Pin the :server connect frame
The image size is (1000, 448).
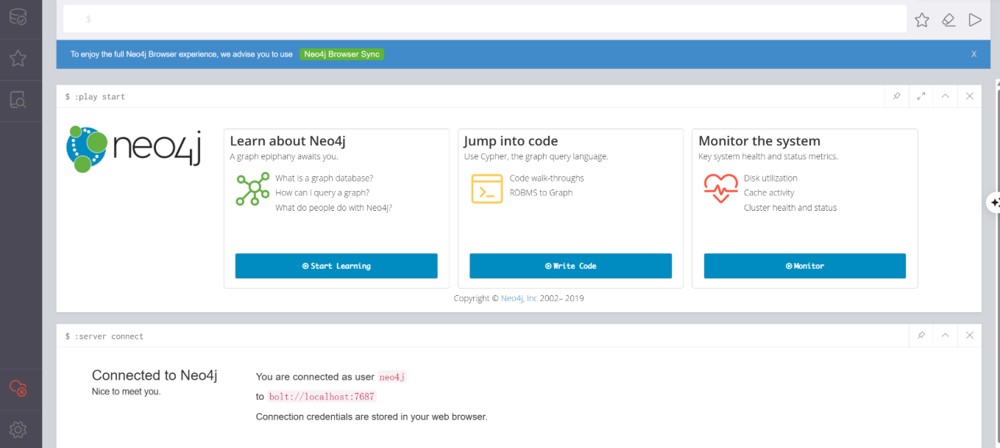[x=921, y=335]
